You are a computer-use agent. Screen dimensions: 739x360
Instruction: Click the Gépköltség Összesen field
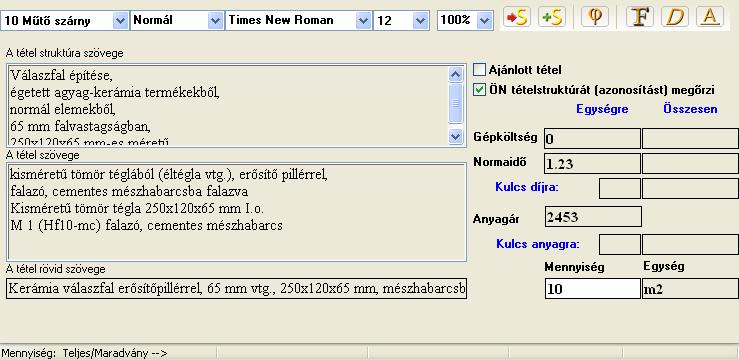(690, 139)
